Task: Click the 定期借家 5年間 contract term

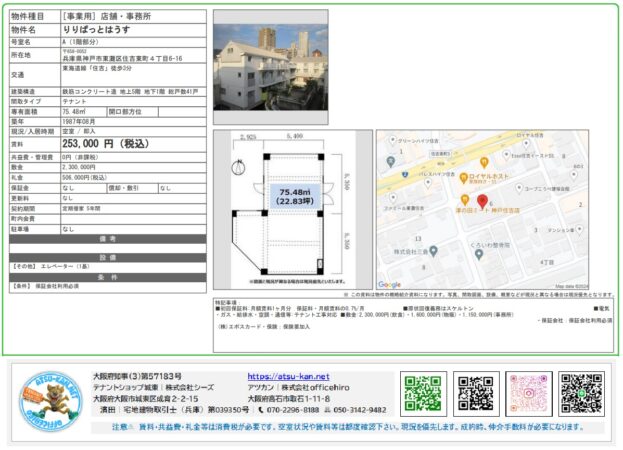Action: click(81, 209)
